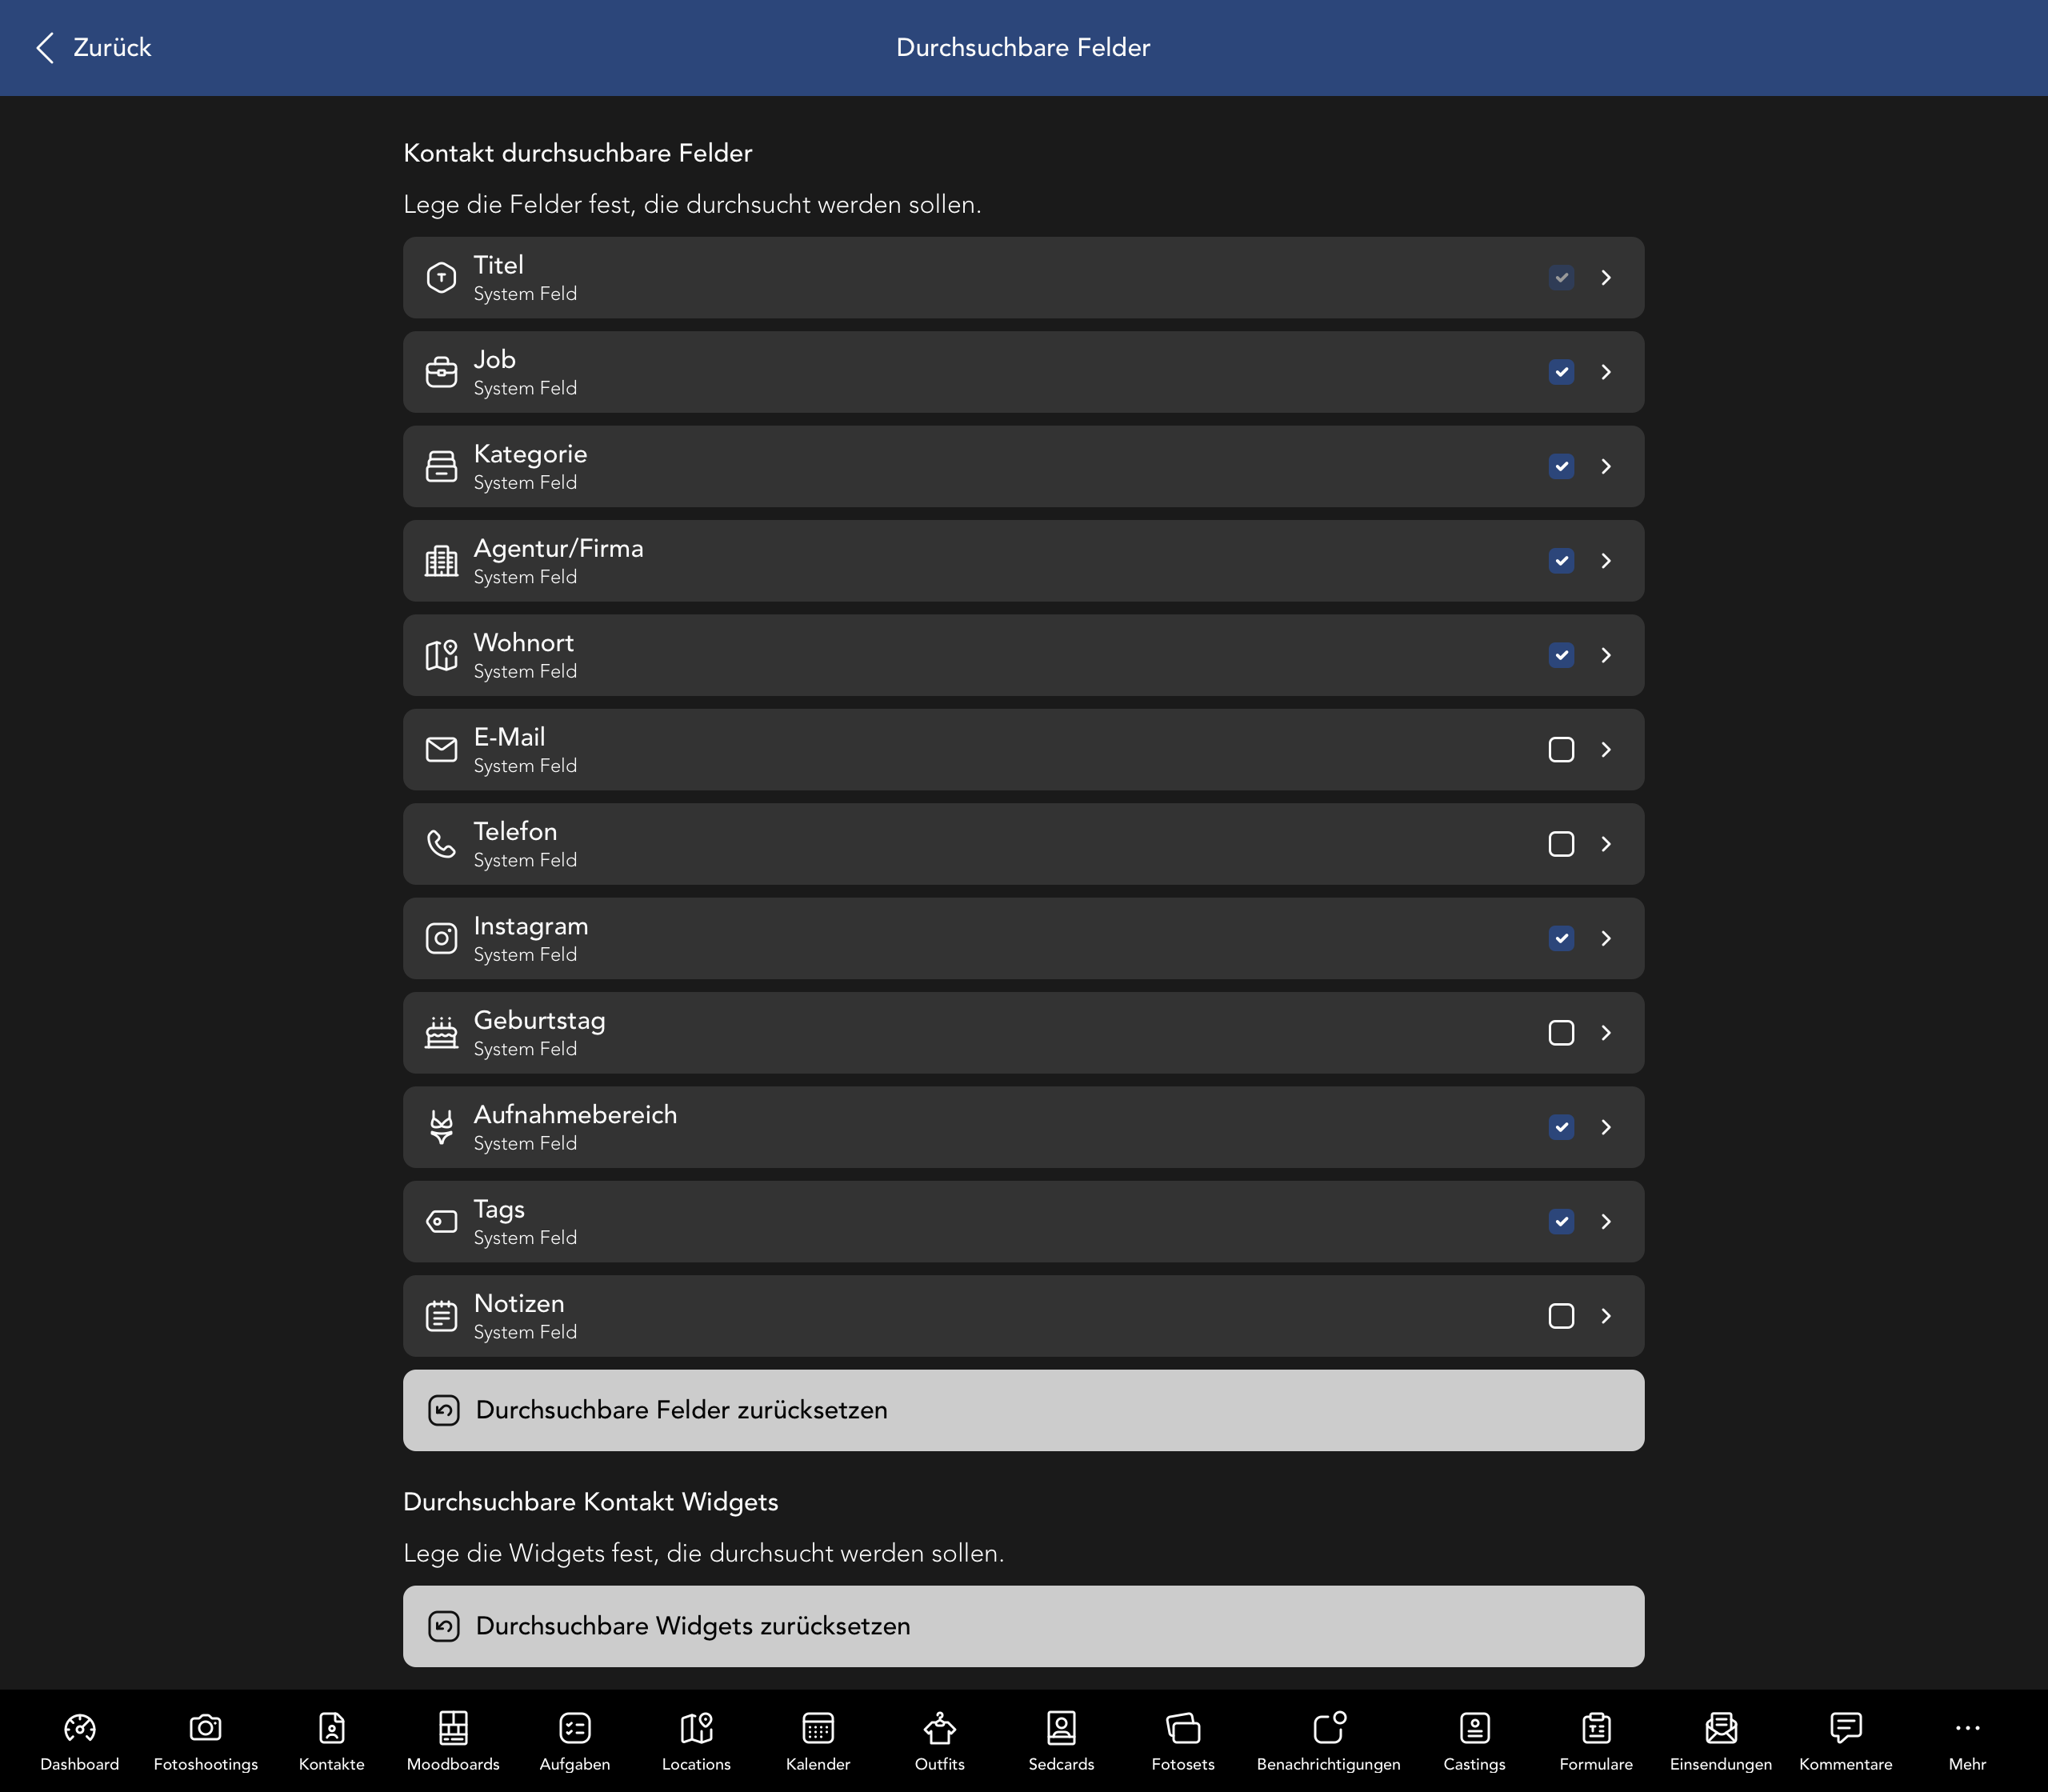2048x1792 pixels.
Task: Open Locations via the map icon
Action: point(697,1728)
